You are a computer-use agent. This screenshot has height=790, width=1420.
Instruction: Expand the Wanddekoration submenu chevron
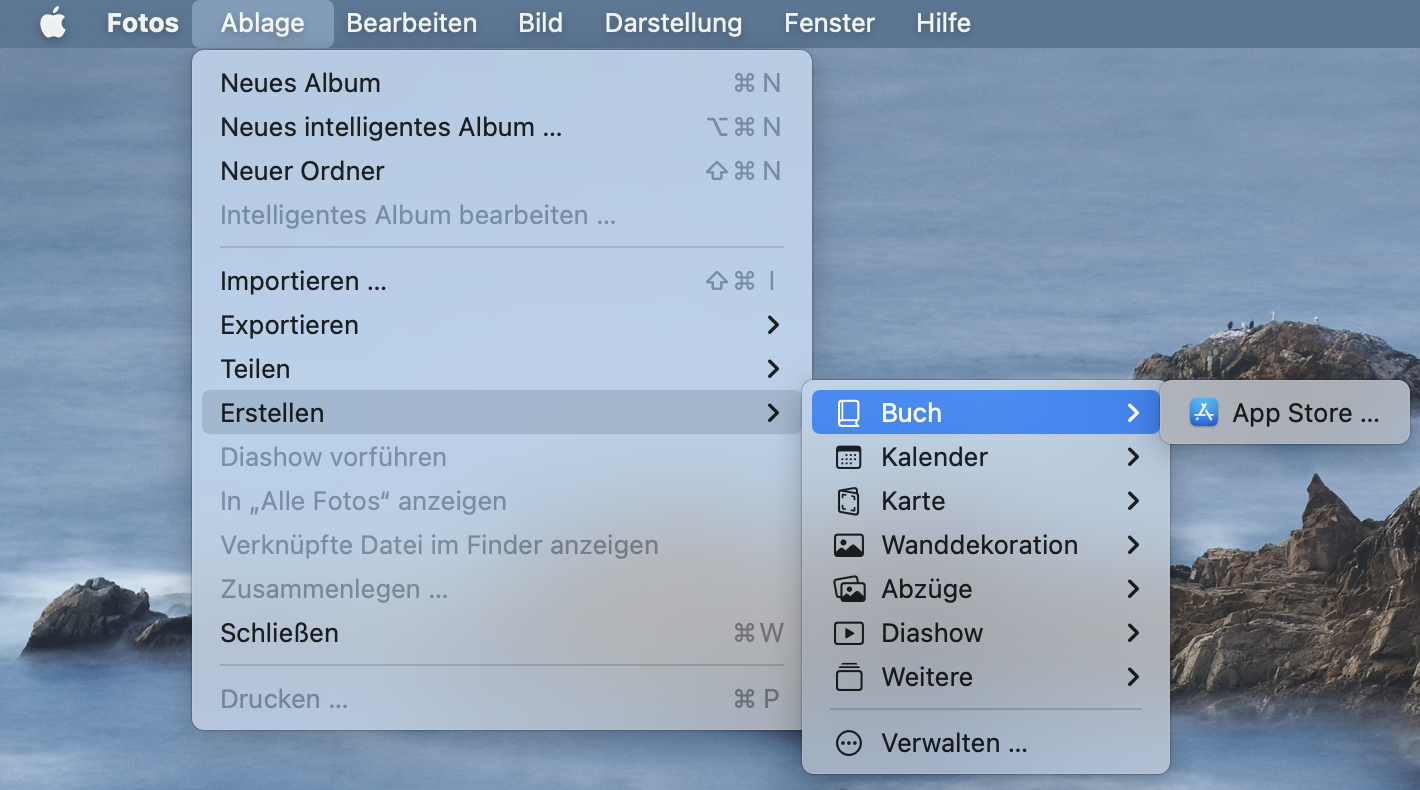tap(1132, 545)
